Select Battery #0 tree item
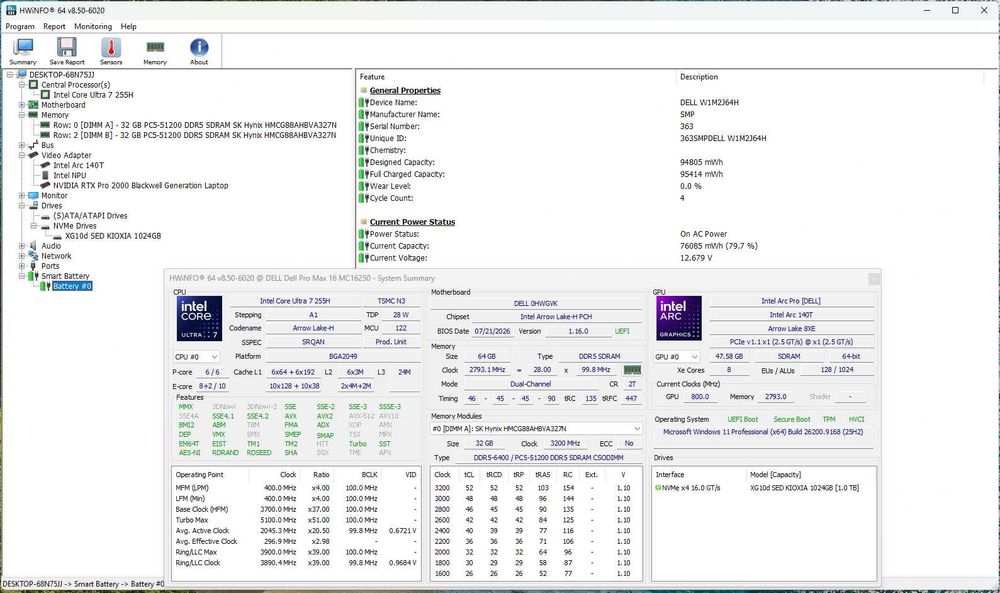1000x593 pixels. [x=72, y=286]
